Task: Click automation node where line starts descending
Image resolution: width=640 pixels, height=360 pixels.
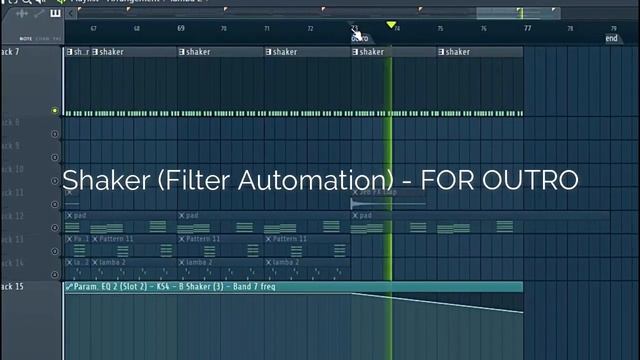Action: pos(352,293)
